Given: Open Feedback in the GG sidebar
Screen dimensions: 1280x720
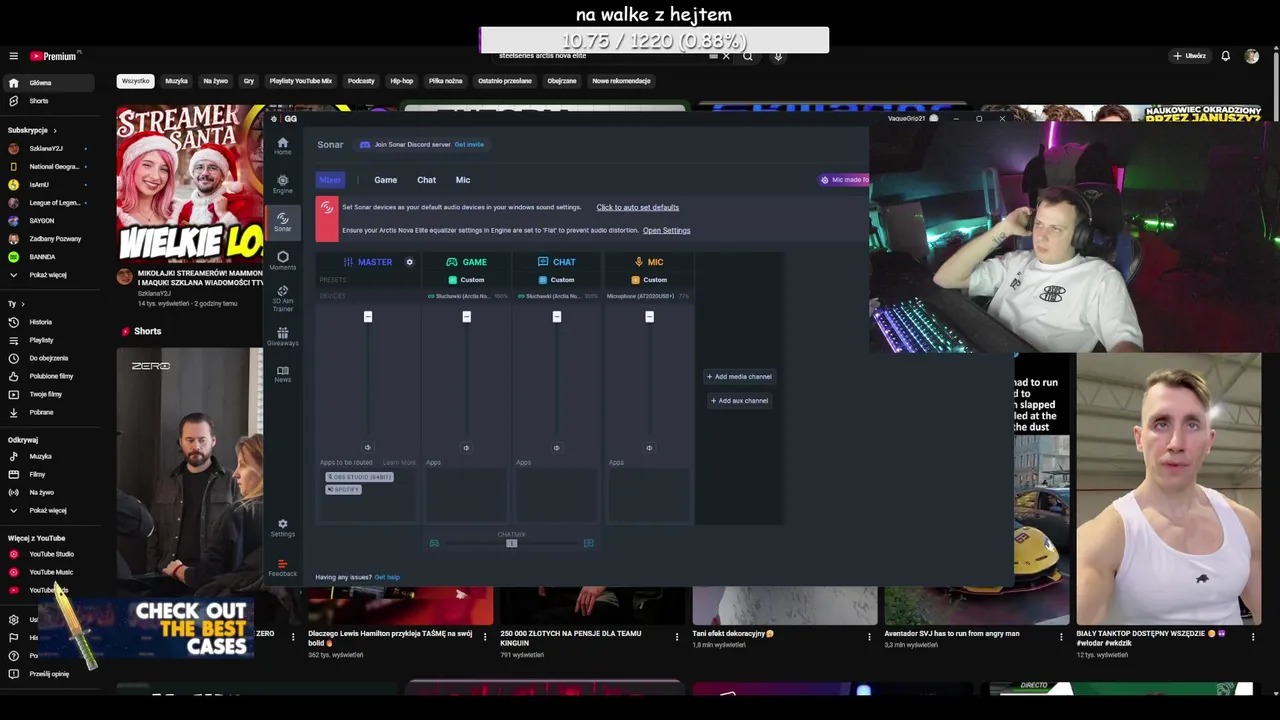Looking at the screenshot, I should (283, 567).
